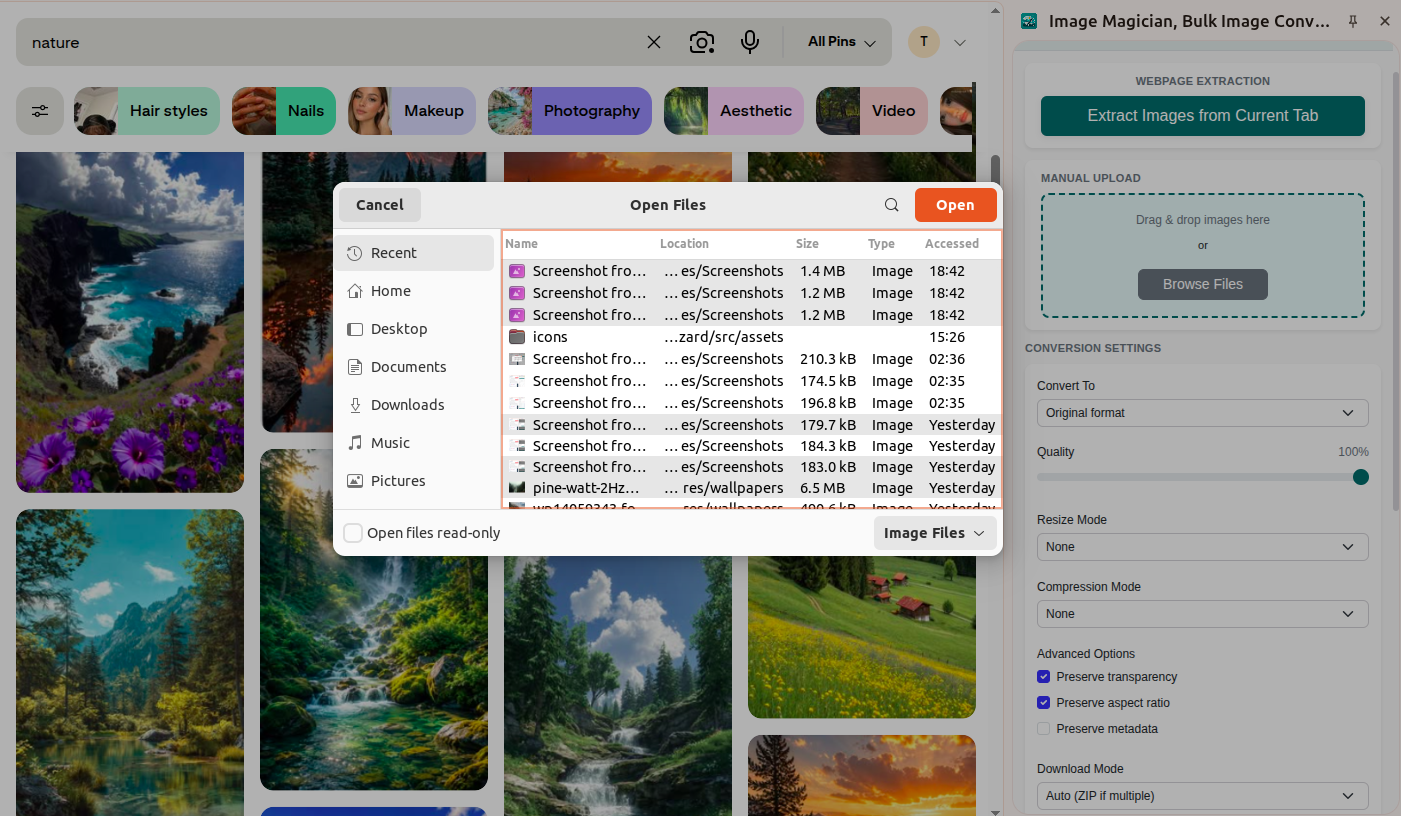Image resolution: width=1401 pixels, height=816 pixels.
Task: Select the 179.7 kB screenshot file
Action: pos(752,425)
